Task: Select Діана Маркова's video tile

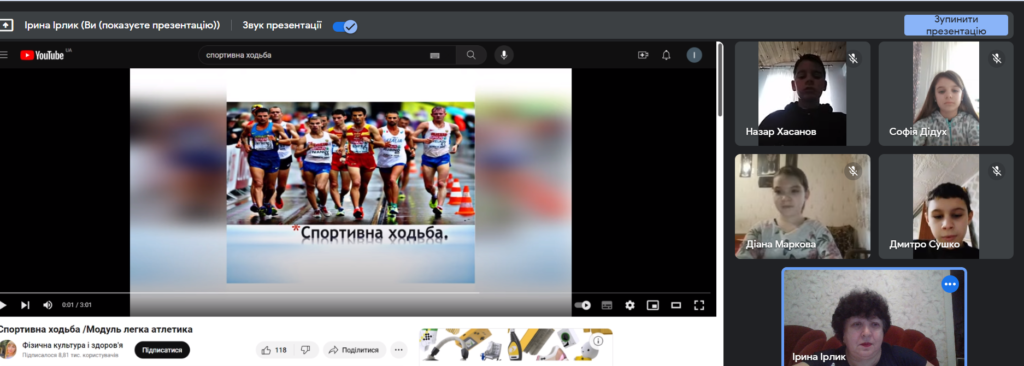Action: click(x=802, y=206)
